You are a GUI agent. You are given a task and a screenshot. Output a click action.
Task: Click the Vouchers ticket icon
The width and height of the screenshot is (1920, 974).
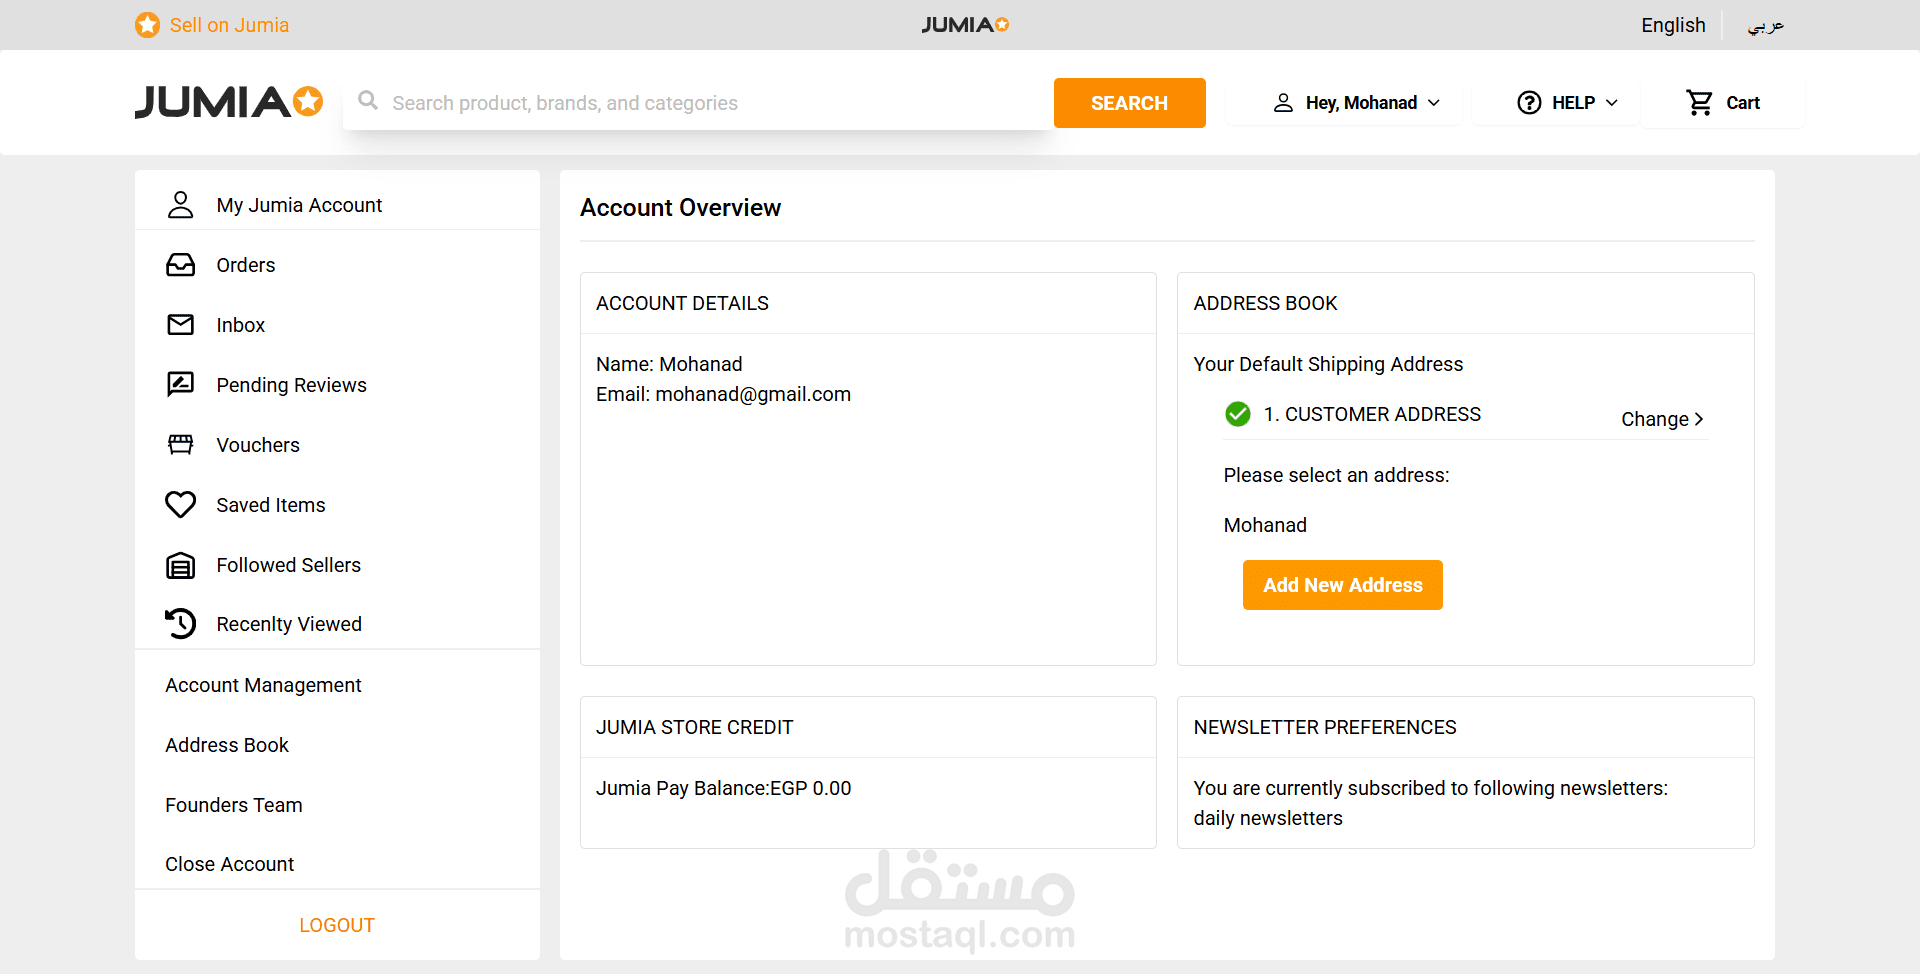point(180,445)
